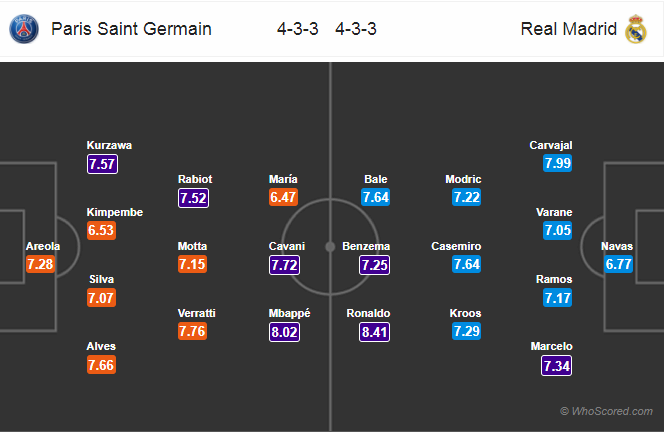Select Bale's 7.64 rating badge
667x432 pixels.
tap(376, 197)
